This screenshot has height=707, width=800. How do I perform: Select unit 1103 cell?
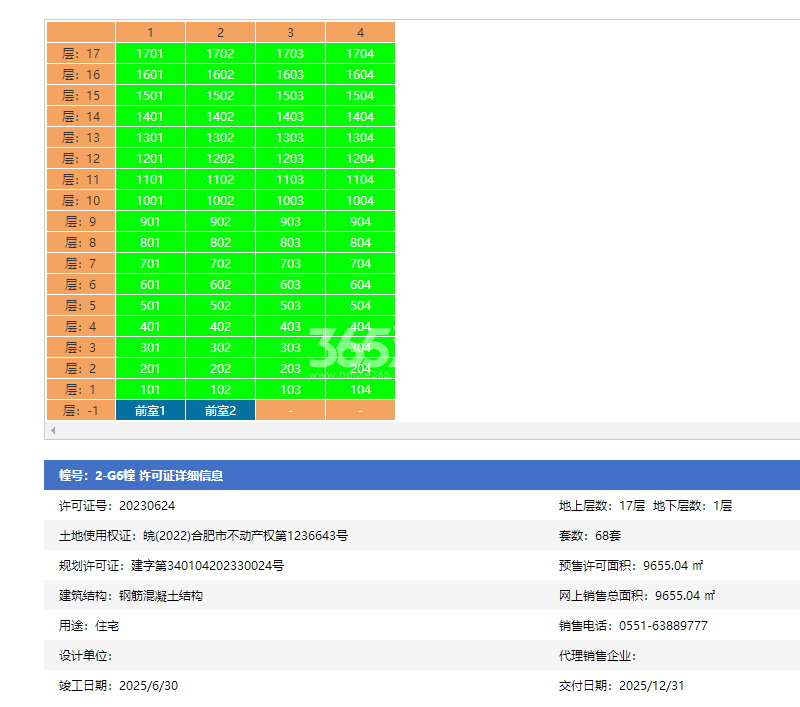(x=290, y=180)
